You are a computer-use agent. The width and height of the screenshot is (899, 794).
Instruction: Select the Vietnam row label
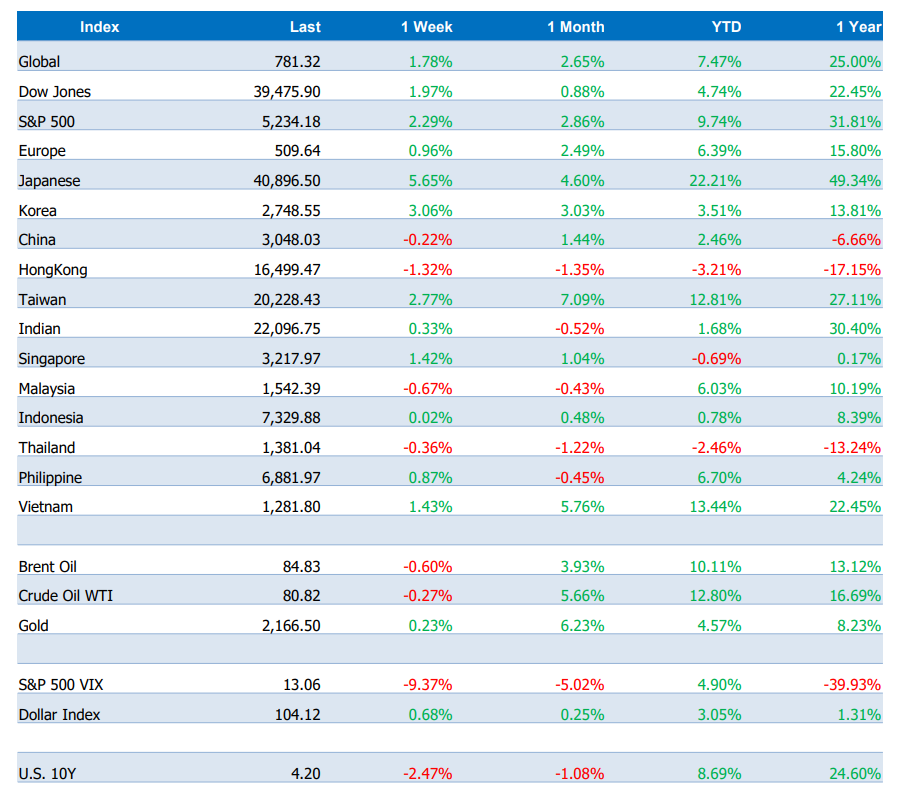click(46, 507)
